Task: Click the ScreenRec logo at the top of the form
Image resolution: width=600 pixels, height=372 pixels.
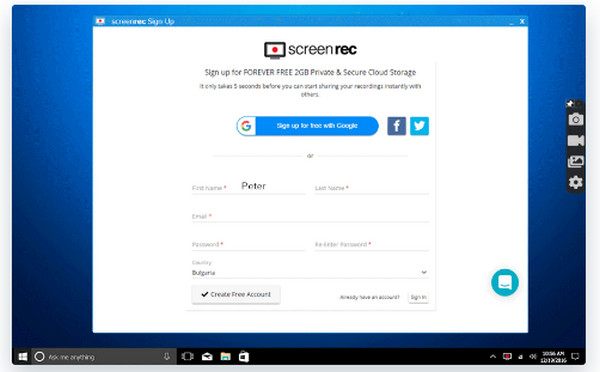Action: click(x=310, y=50)
